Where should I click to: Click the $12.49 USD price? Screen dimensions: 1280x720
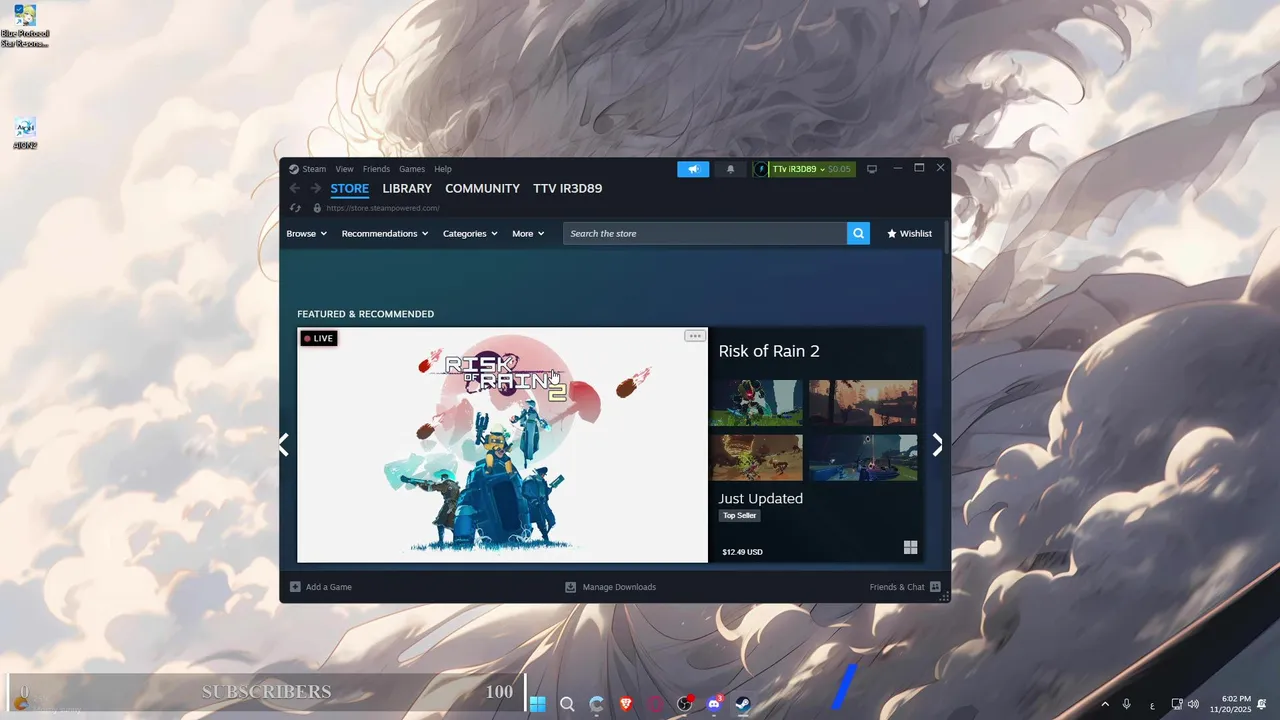coord(742,552)
